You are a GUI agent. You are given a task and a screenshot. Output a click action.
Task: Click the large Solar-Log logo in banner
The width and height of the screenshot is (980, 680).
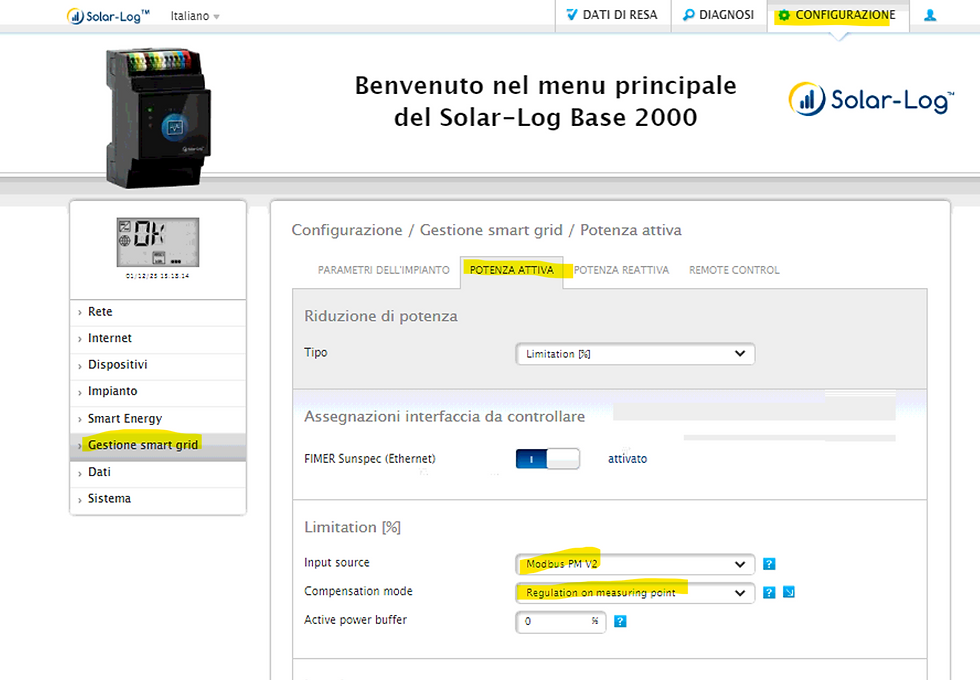click(x=871, y=99)
